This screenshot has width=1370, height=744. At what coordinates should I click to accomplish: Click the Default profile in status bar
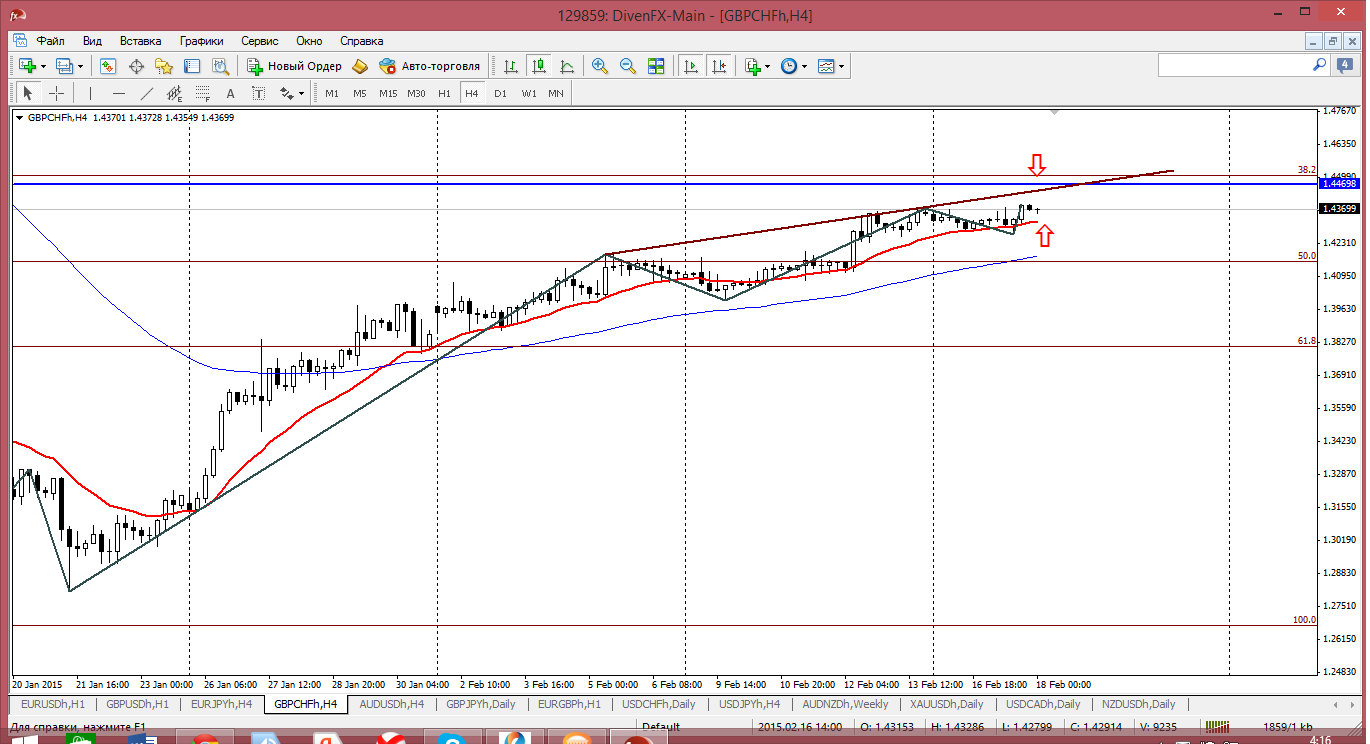pyautogui.click(x=661, y=727)
